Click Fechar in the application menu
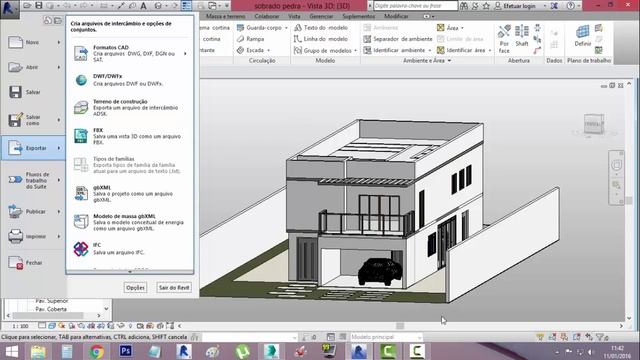The height and width of the screenshot is (360, 640). [33, 263]
